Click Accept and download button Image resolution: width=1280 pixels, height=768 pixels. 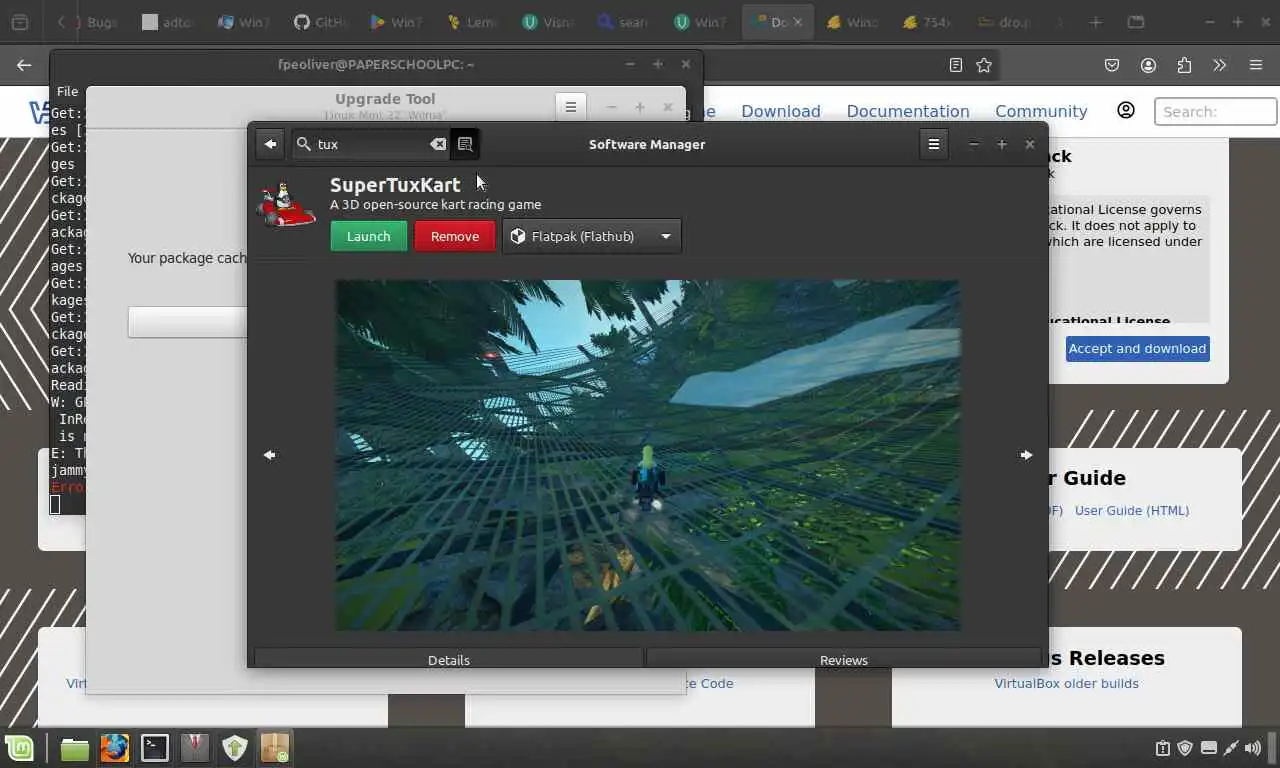(x=1138, y=348)
